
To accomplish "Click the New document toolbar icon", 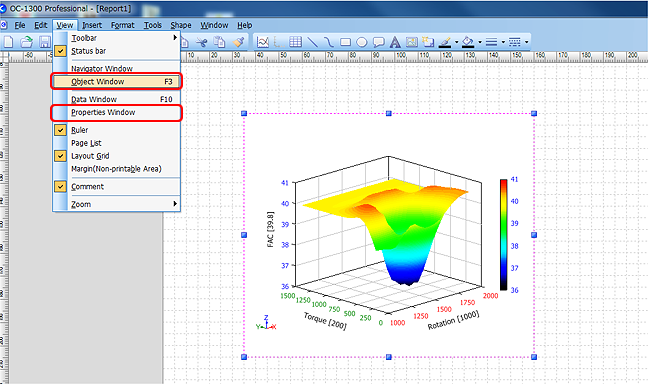I will coord(9,42).
